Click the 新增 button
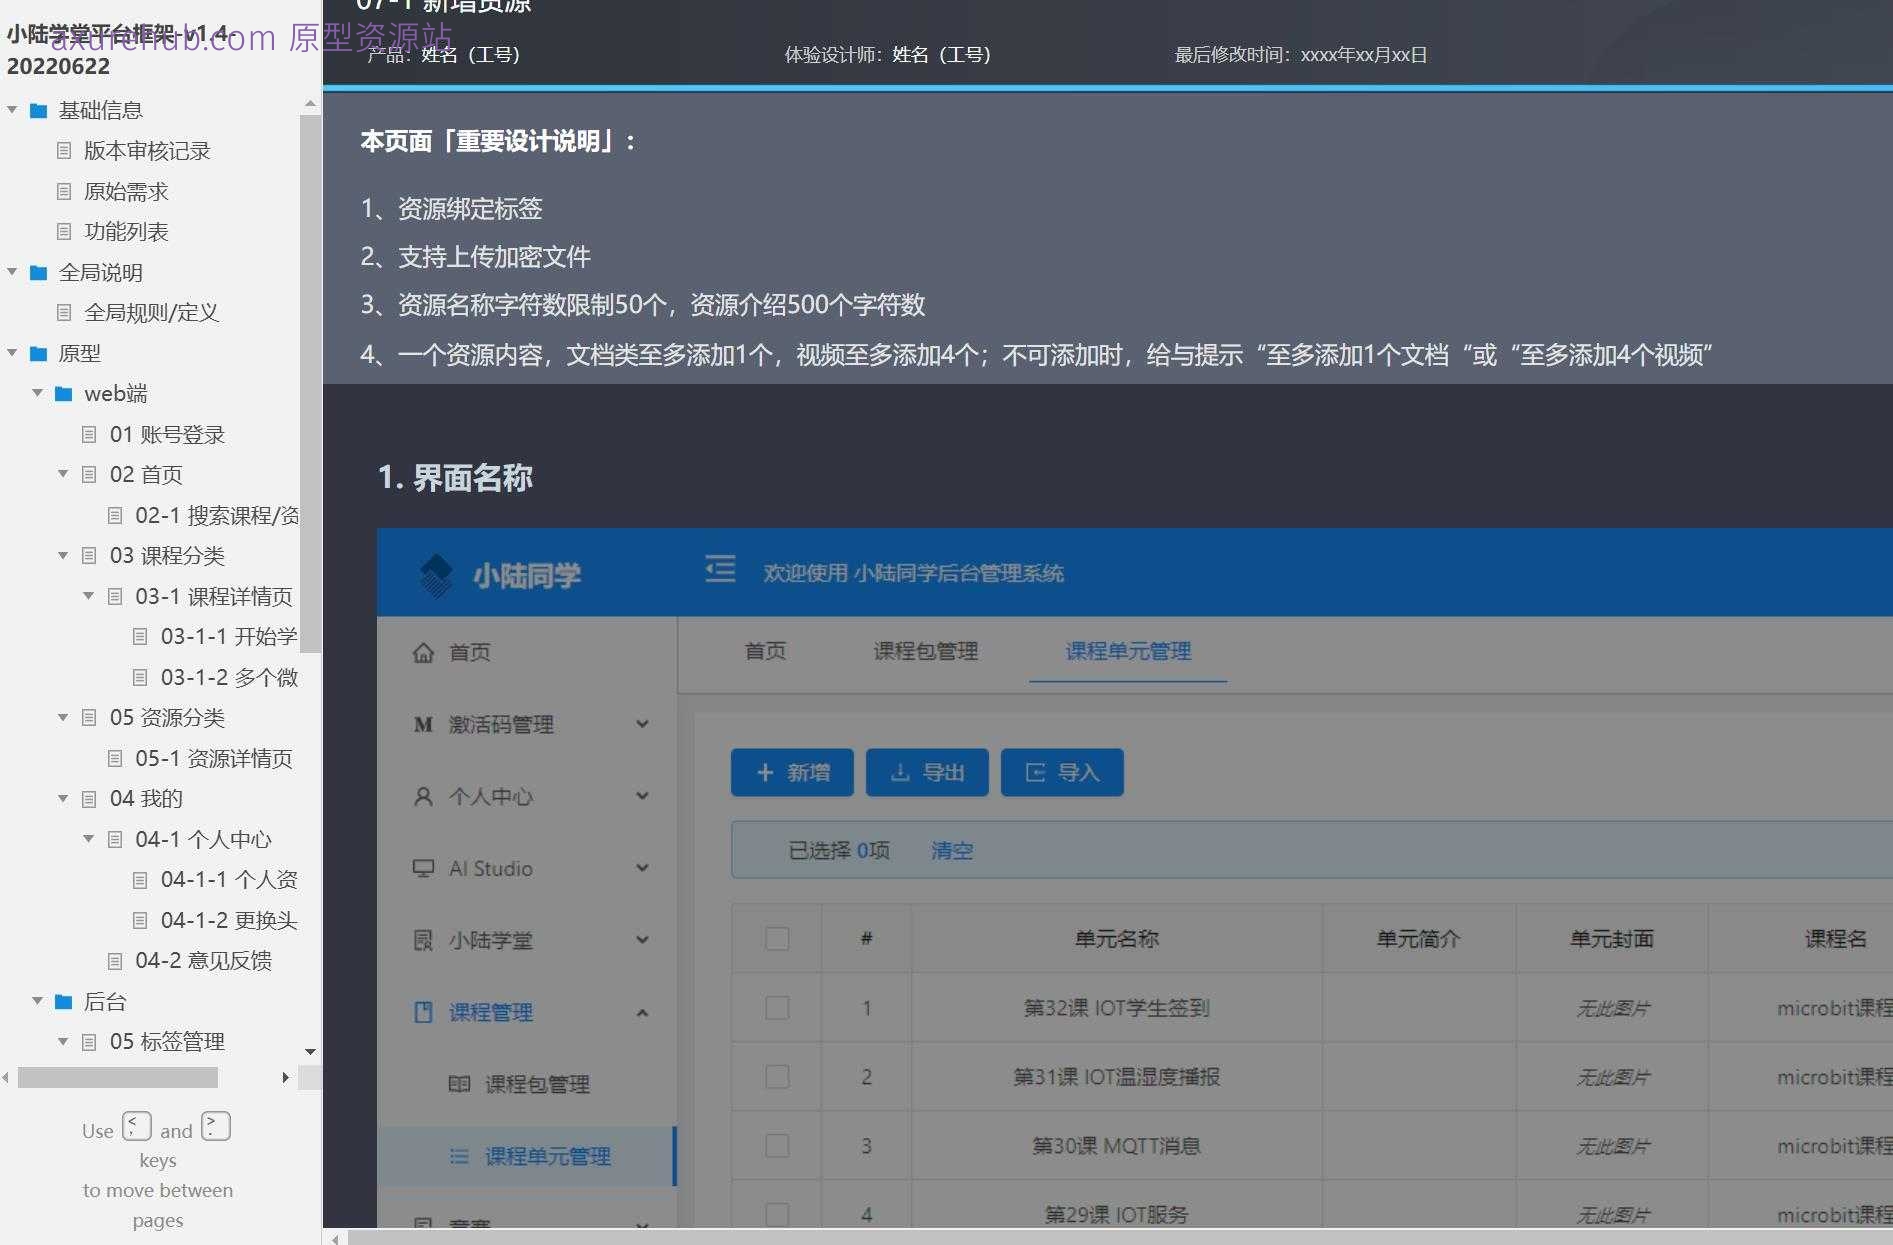The width and height of the screenshot is (1893, 1245). pos(791,772)
